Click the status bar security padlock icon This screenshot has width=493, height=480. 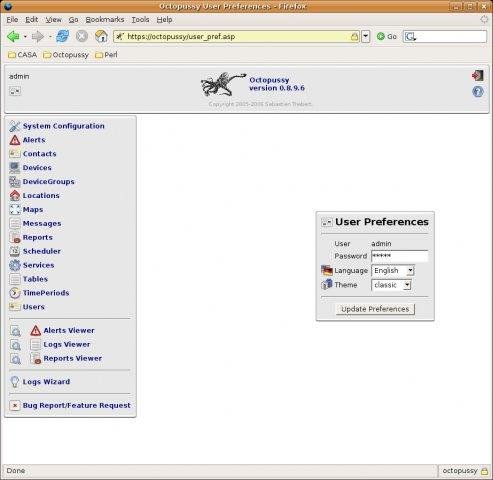485,471
